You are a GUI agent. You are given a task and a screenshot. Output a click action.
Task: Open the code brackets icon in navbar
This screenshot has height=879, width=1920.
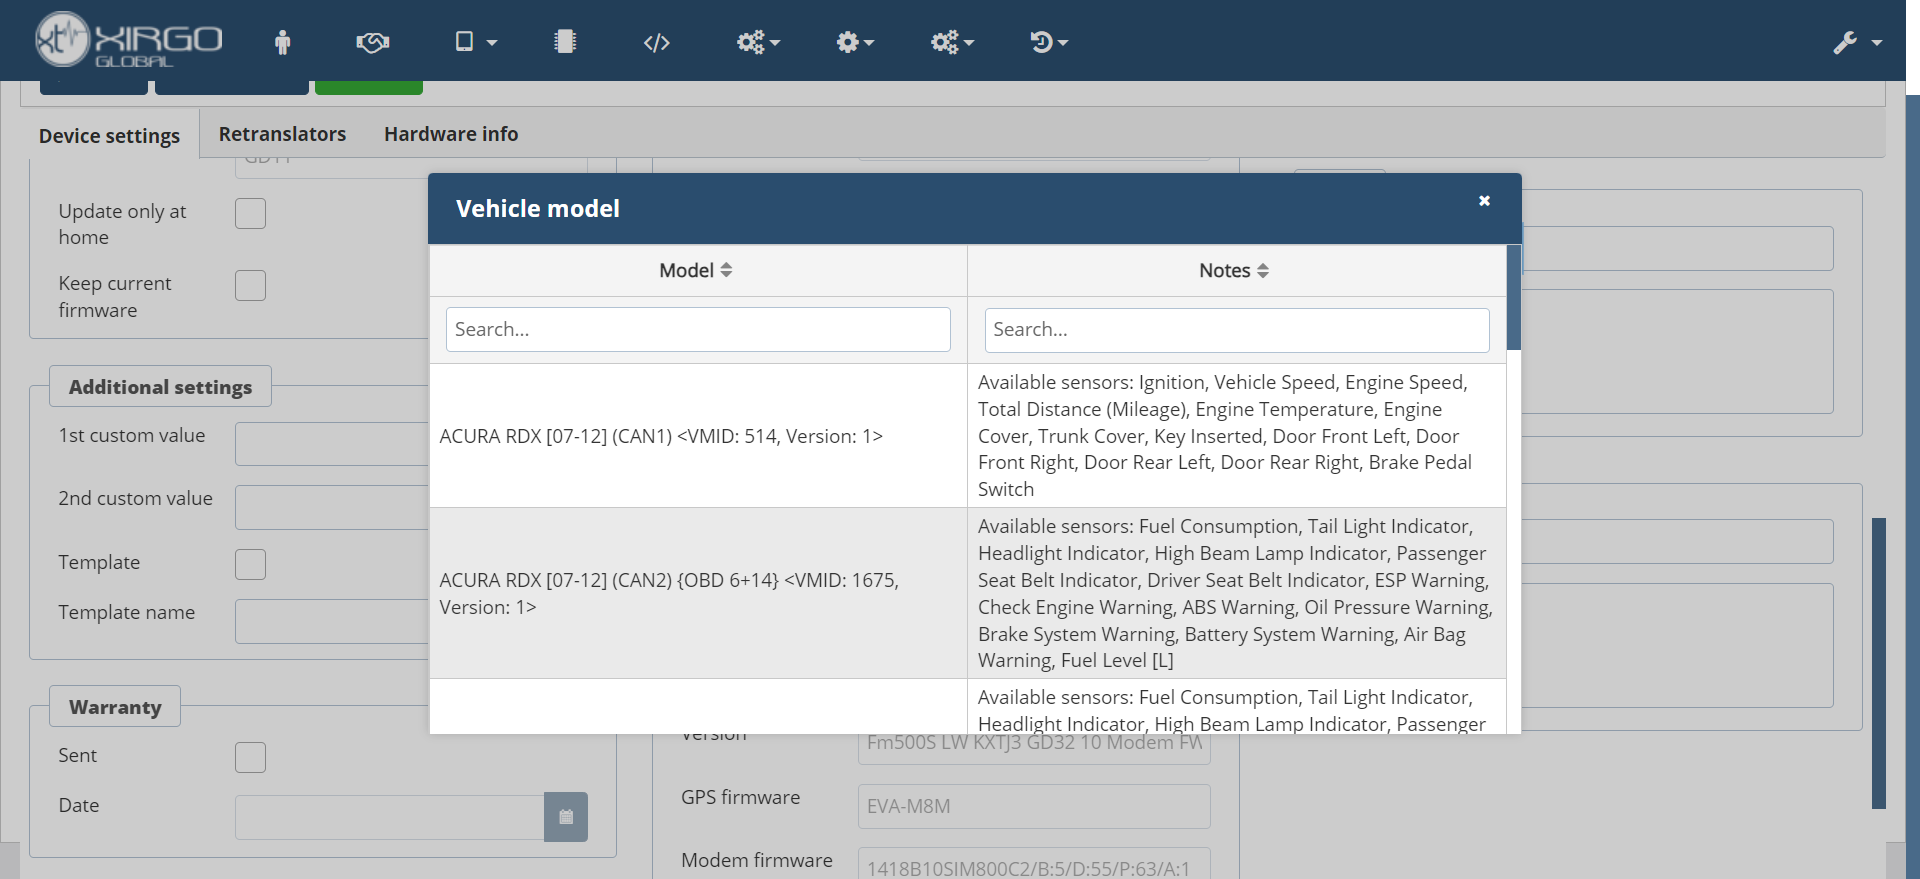coord(656,42)
